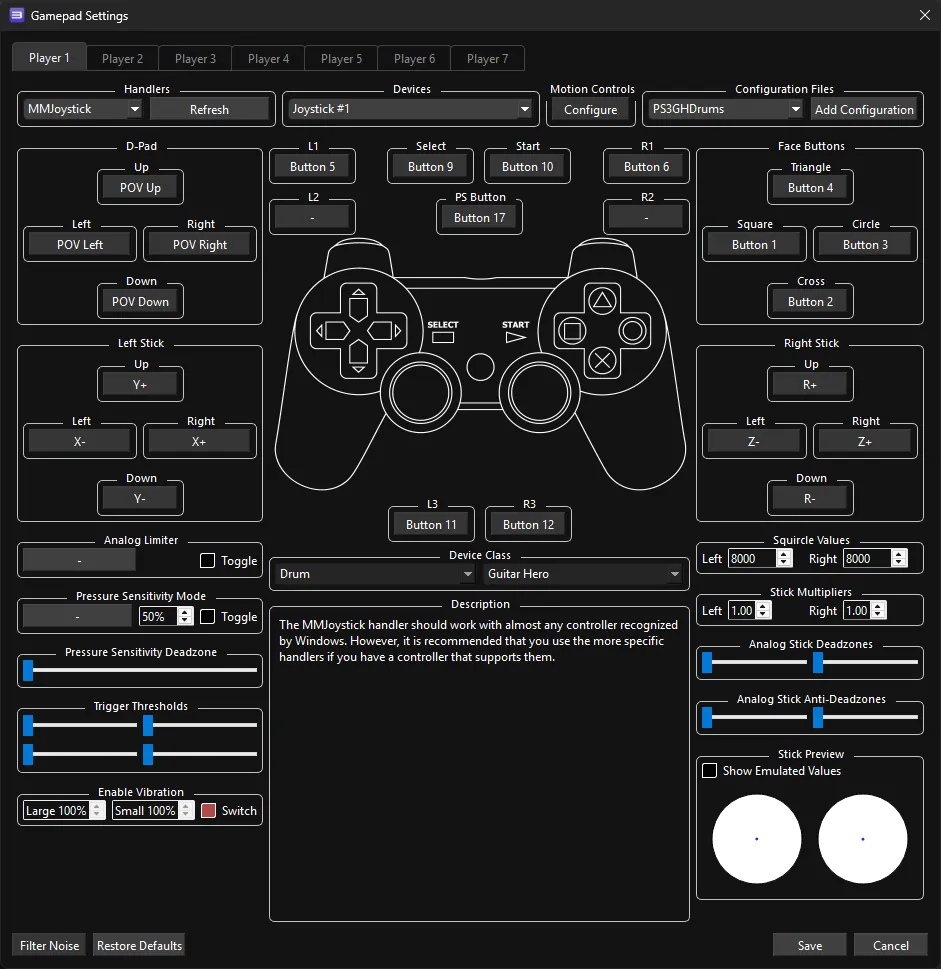Click the RPCS3 app icon in title bar

point(17,16)
